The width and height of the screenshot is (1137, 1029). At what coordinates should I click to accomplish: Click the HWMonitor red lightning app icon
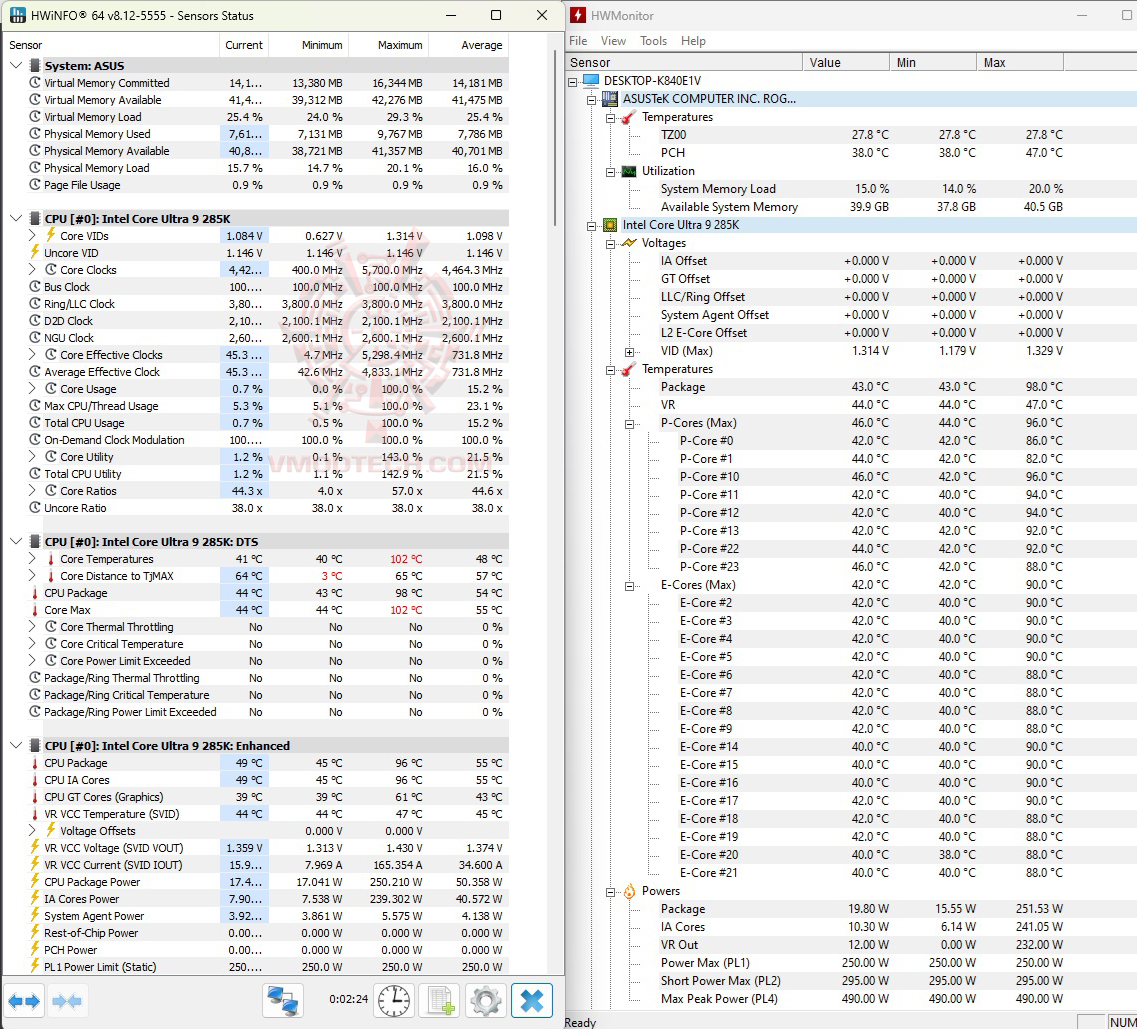tap(578, 15)
